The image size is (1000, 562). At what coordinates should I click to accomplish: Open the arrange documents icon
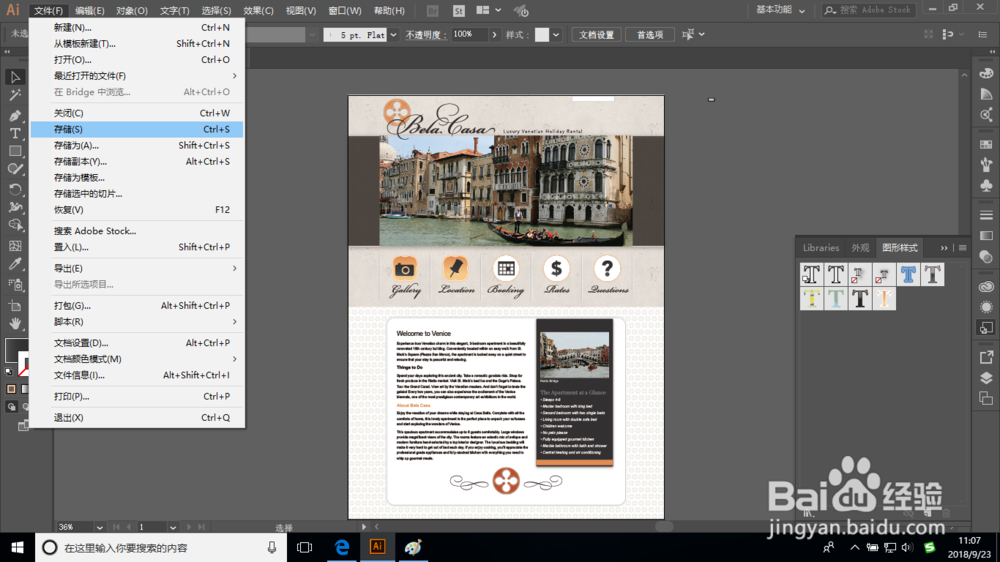488,10
